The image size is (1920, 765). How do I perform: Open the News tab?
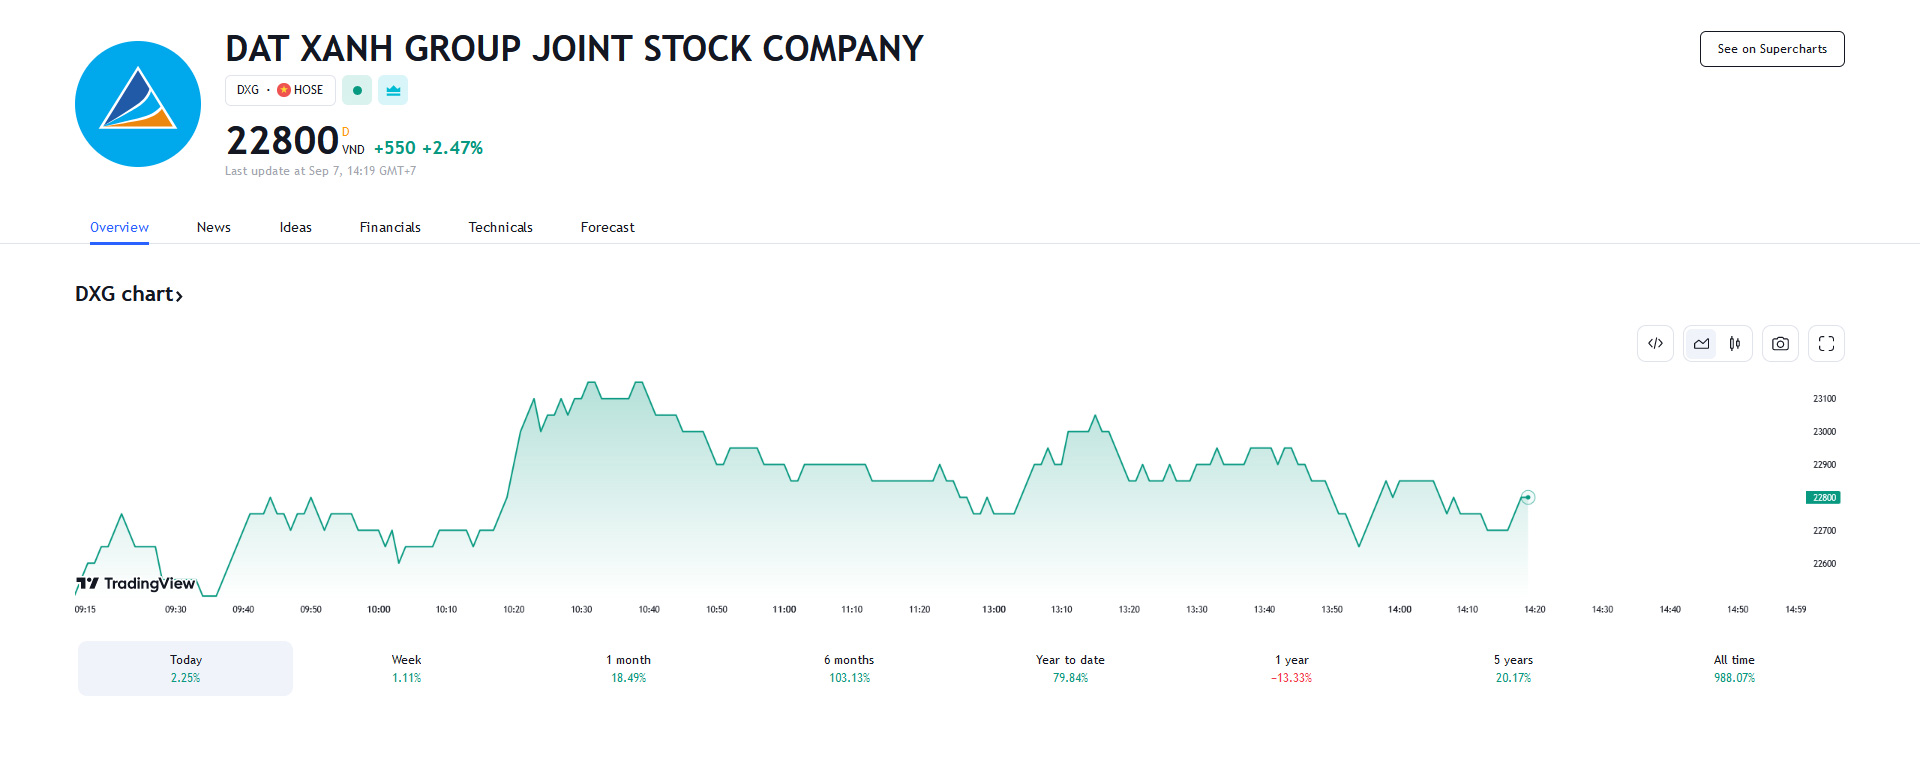tap(214, 227)
